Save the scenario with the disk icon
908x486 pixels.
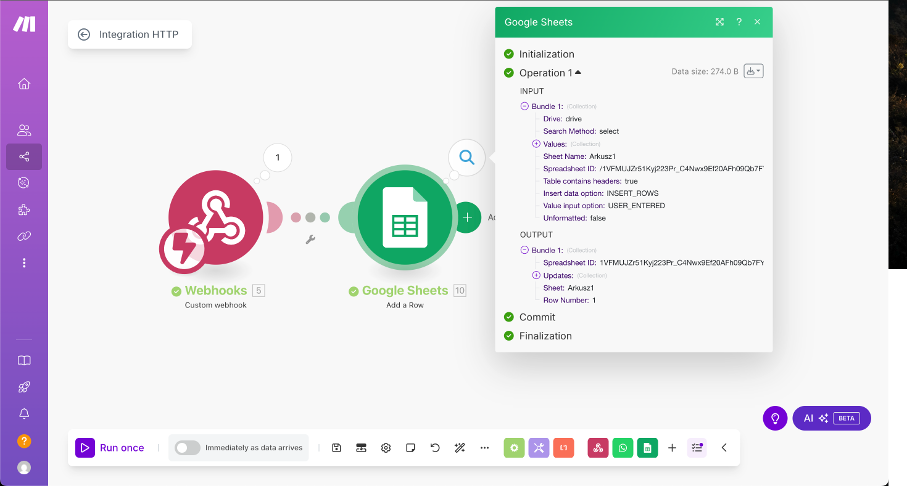(x=336, y=448)
